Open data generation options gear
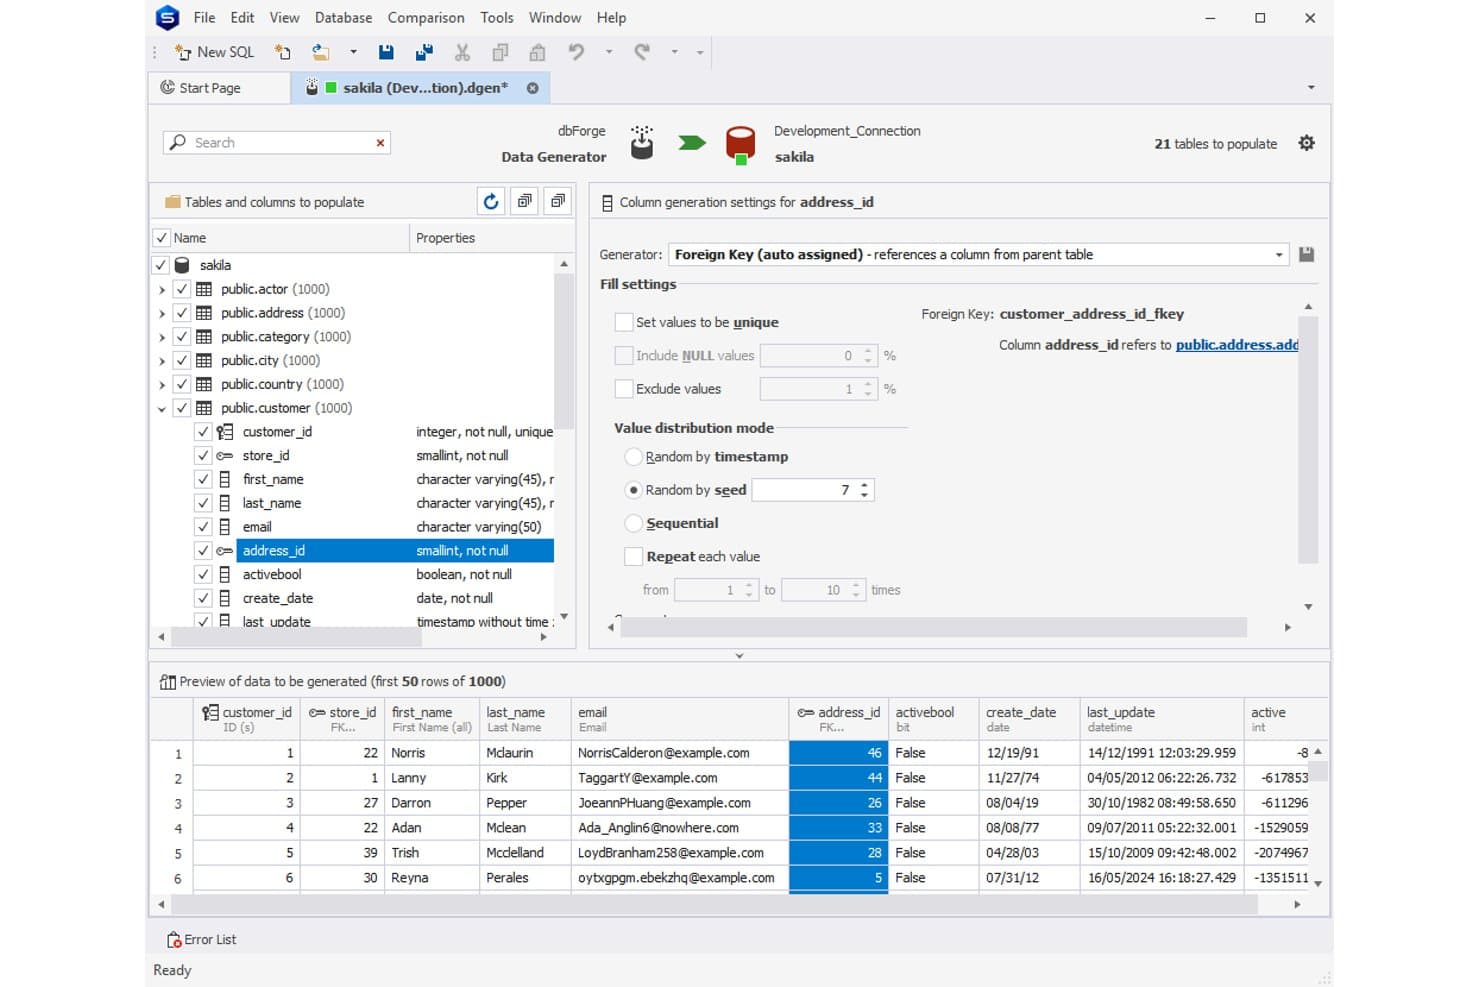 (1306, 143)
